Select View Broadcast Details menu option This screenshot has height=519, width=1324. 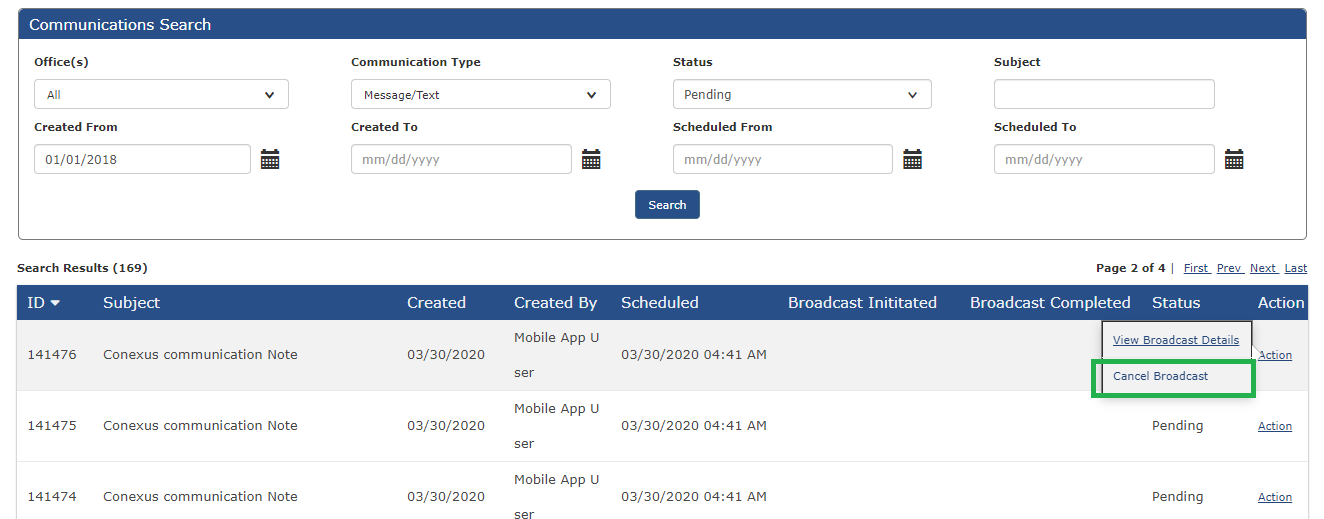[1175, 340]
